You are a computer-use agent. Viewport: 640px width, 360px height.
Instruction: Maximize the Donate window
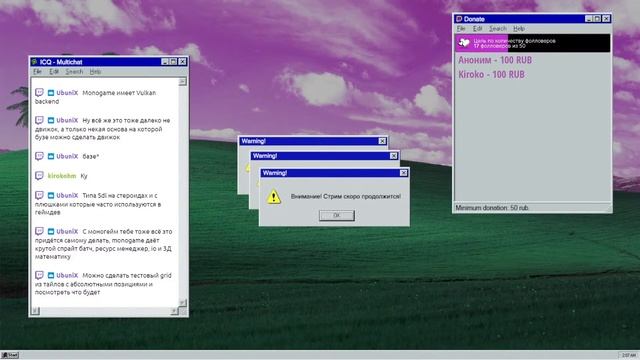pos(597,19)
